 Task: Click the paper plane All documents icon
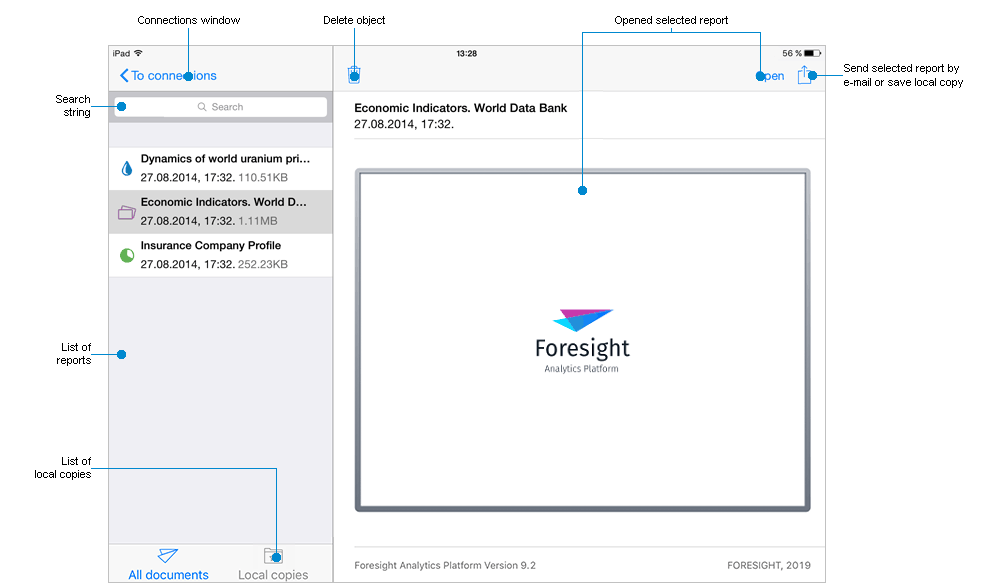[x=168, y=555]
